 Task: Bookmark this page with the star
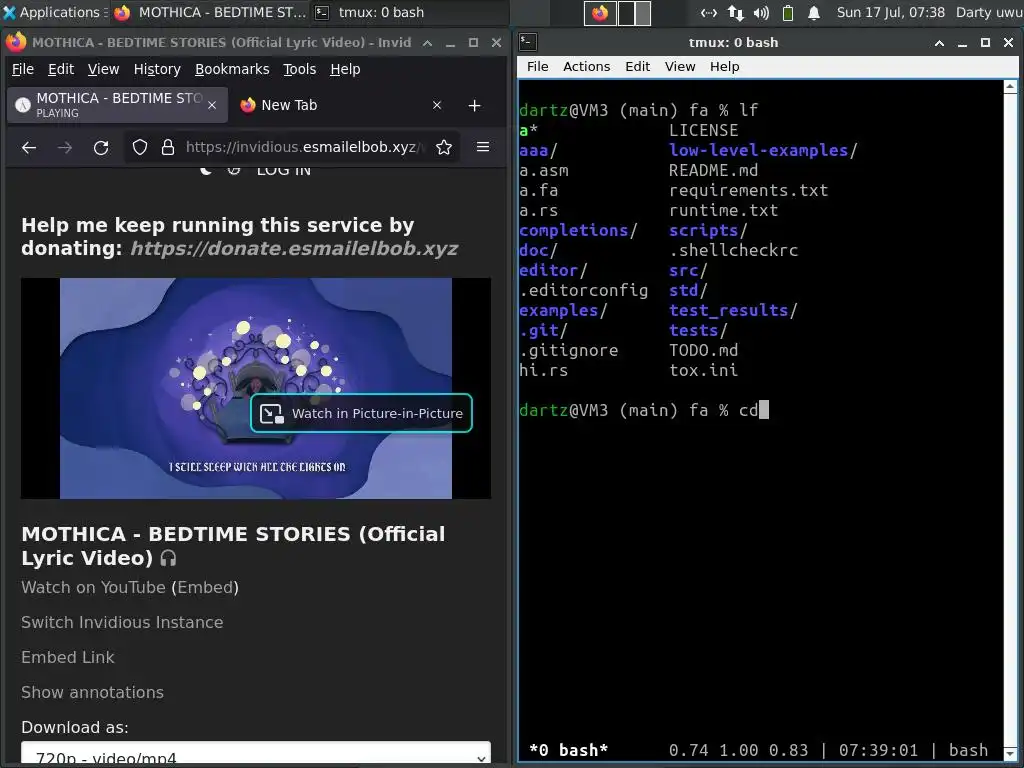[444, 147]
